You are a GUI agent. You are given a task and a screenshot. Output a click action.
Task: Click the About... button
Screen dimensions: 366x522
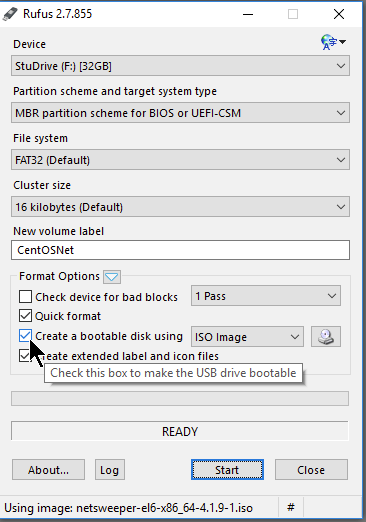(48, 470)
